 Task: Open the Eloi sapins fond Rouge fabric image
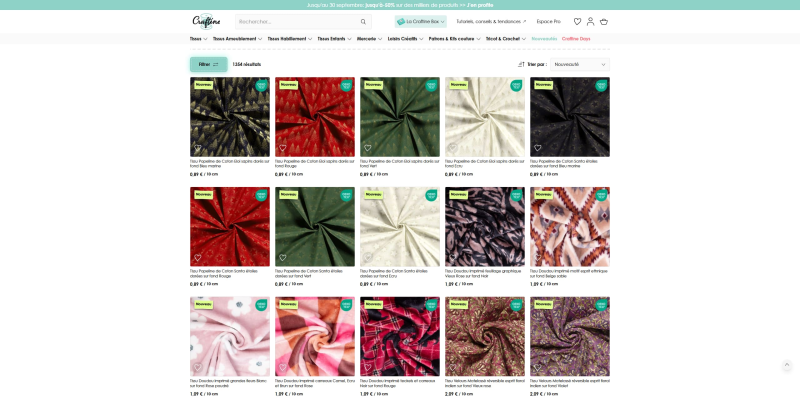pyautogui.click(x=315, y=117)
